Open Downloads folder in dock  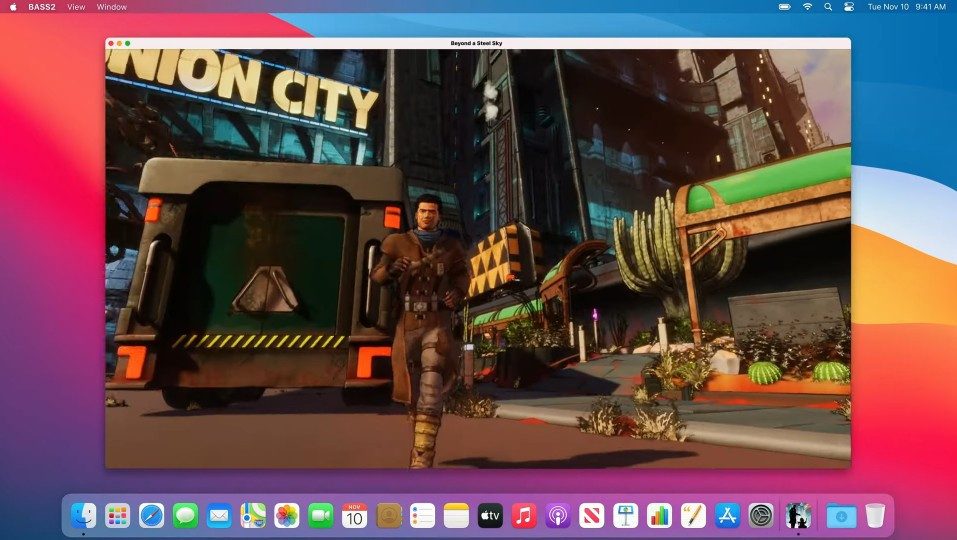click(x=841, y=516)
